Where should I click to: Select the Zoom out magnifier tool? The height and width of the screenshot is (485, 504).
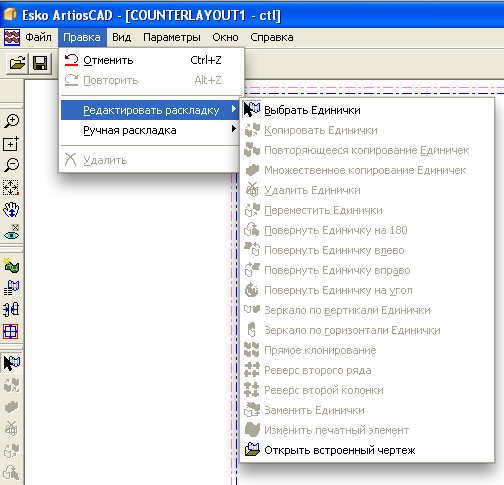click(x=11, y=165)
